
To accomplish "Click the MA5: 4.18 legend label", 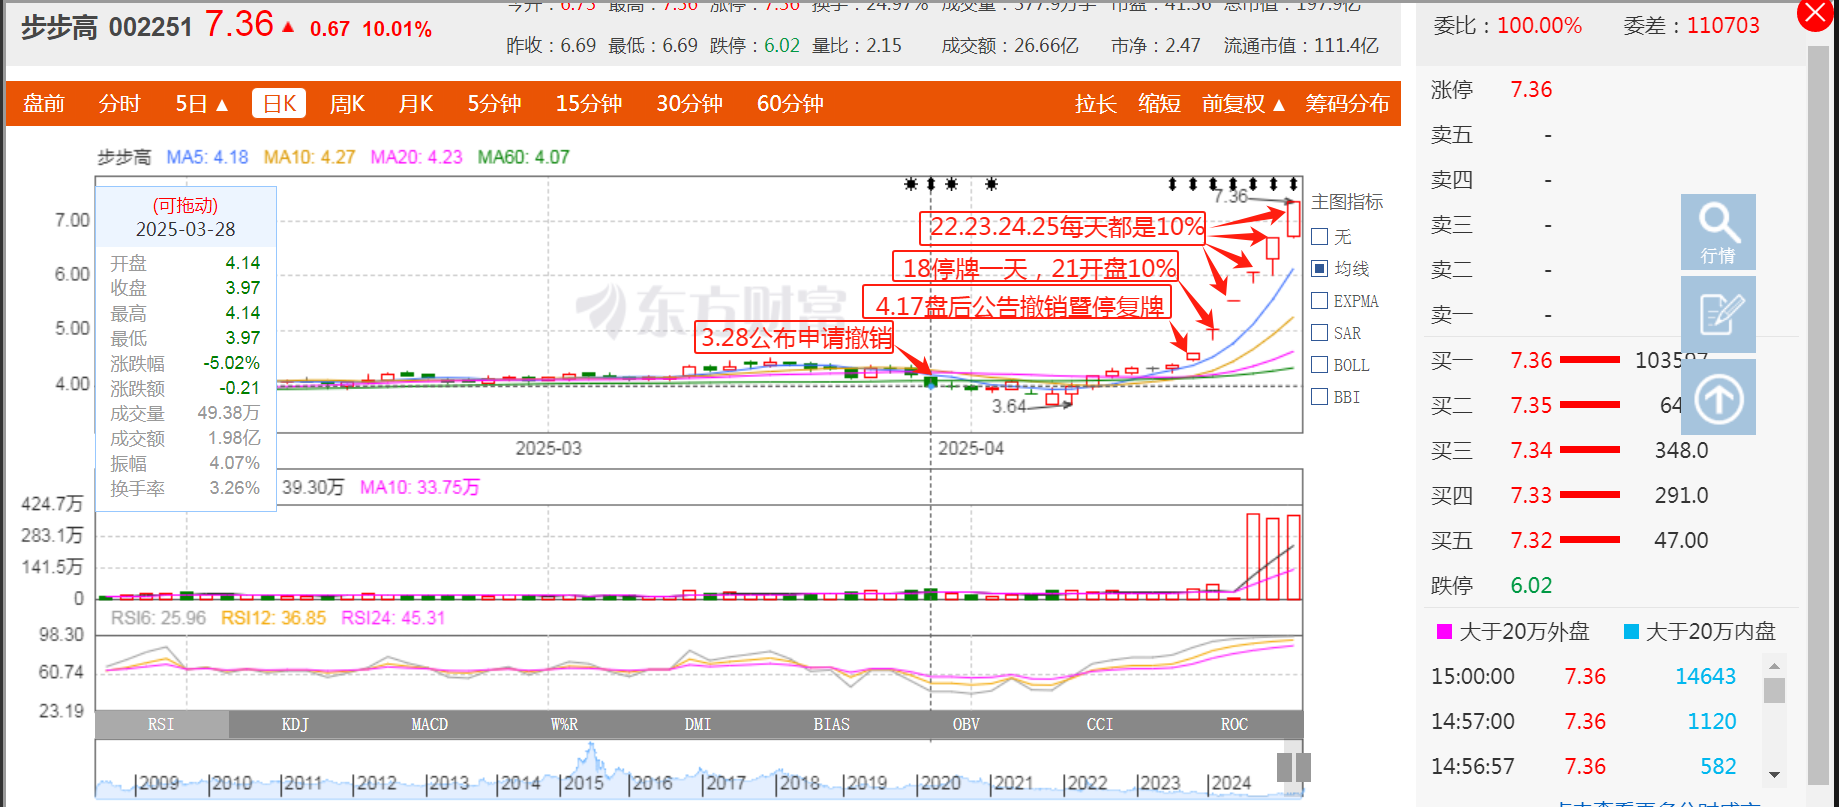I will pyautogui.click(x=207, y=157).
